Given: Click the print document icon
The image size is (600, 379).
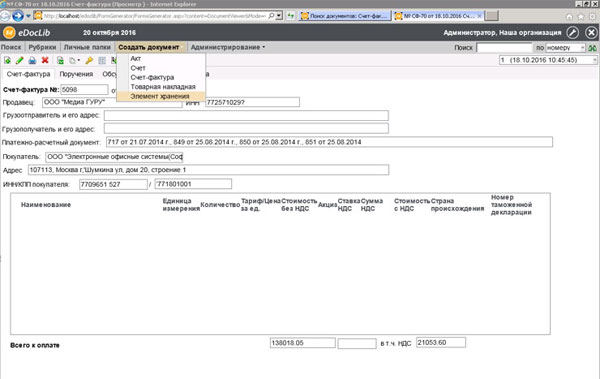Looking at the screenshot, I should (33, 60).
